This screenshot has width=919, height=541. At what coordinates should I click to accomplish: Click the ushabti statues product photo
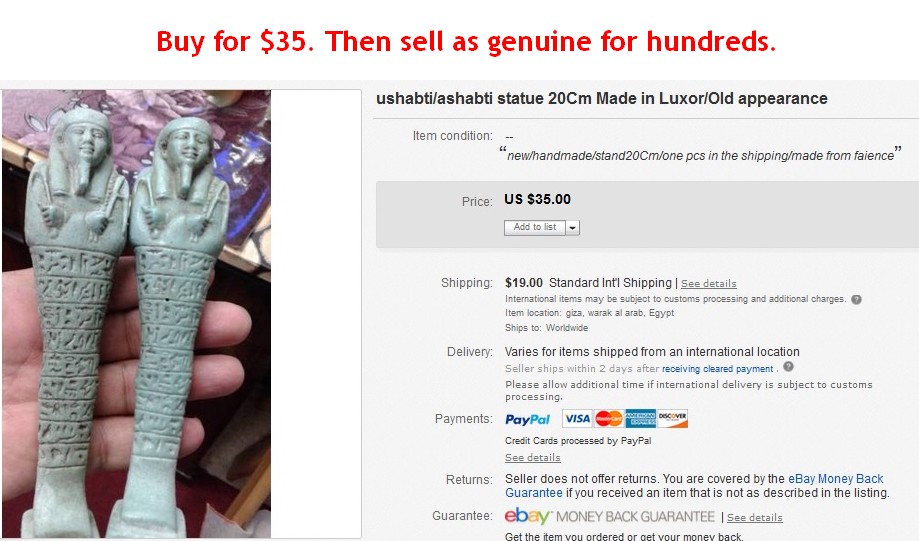[x=136, y=314]
